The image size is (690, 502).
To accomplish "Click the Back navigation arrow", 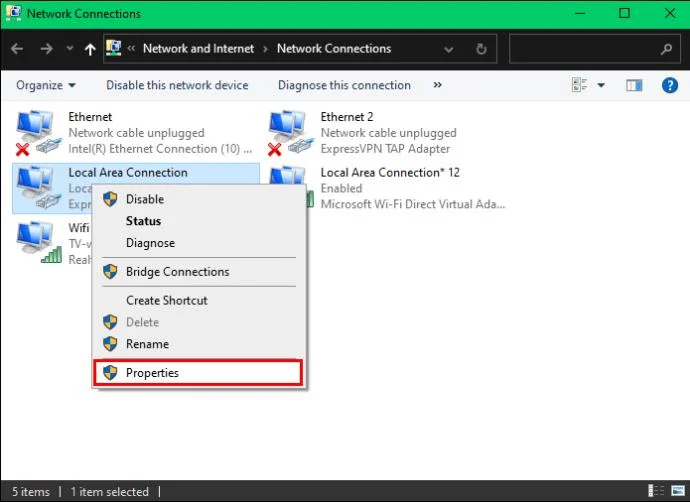I will click(x=17, y=48).
